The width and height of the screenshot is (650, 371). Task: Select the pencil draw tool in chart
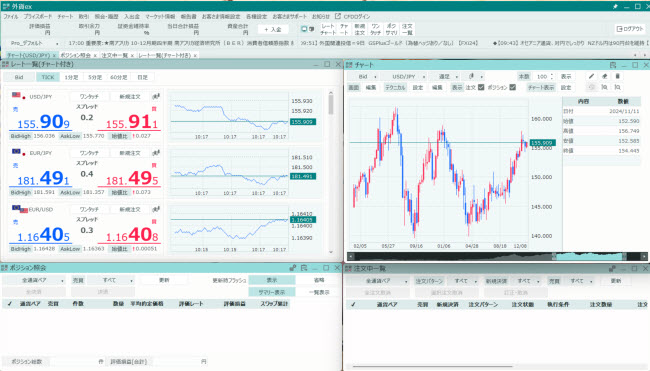[591, 76]
